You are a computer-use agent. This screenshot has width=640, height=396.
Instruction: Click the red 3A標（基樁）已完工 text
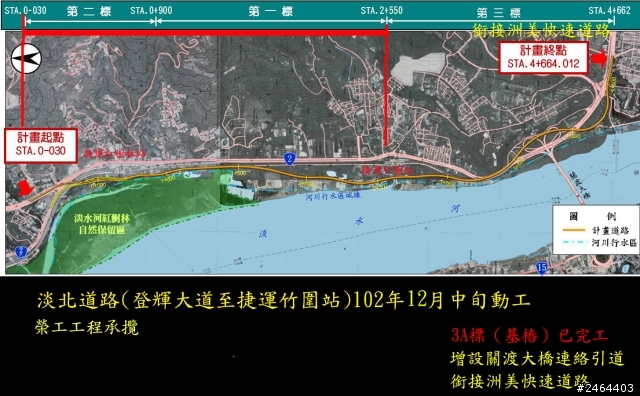(x=529, y=336)
